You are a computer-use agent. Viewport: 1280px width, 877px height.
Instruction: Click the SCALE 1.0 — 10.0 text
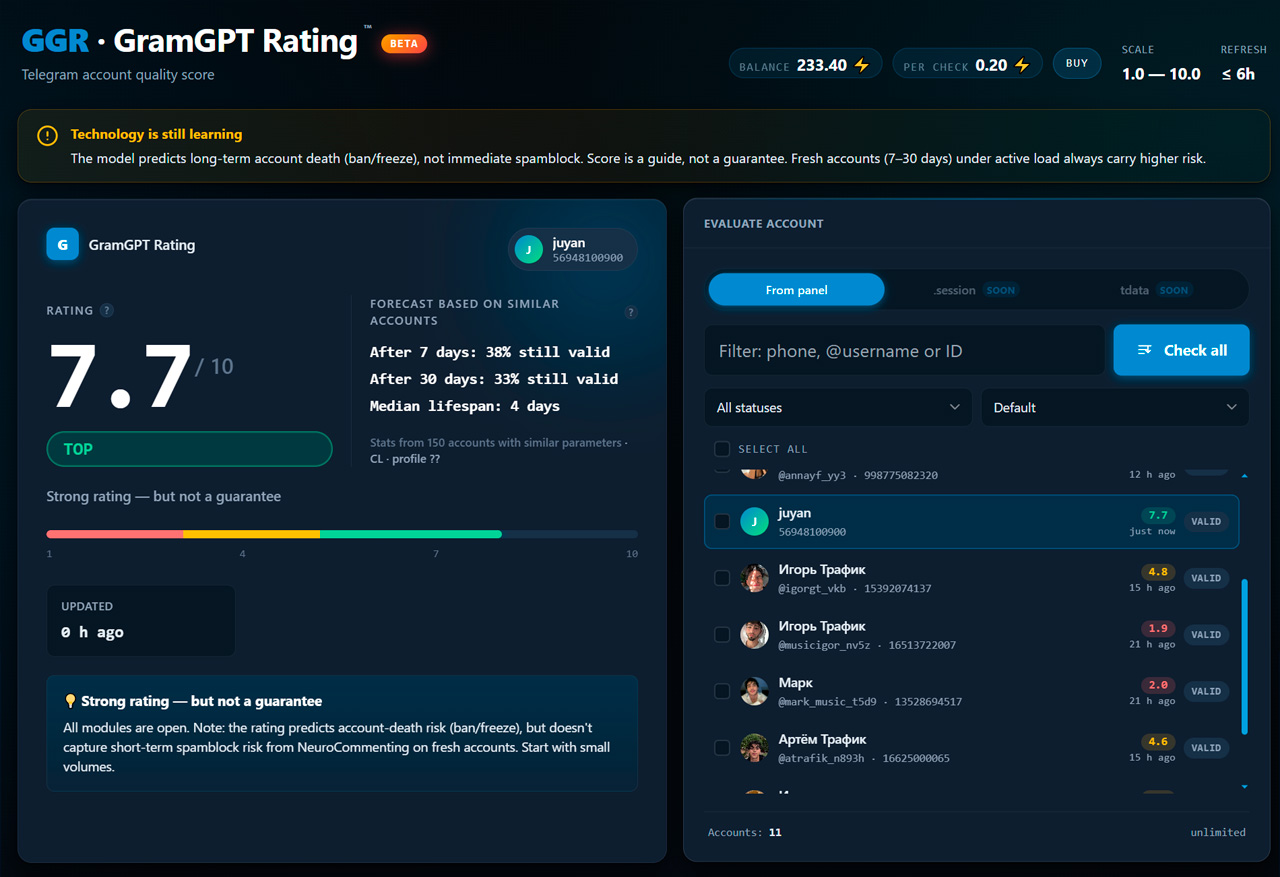1161,63
